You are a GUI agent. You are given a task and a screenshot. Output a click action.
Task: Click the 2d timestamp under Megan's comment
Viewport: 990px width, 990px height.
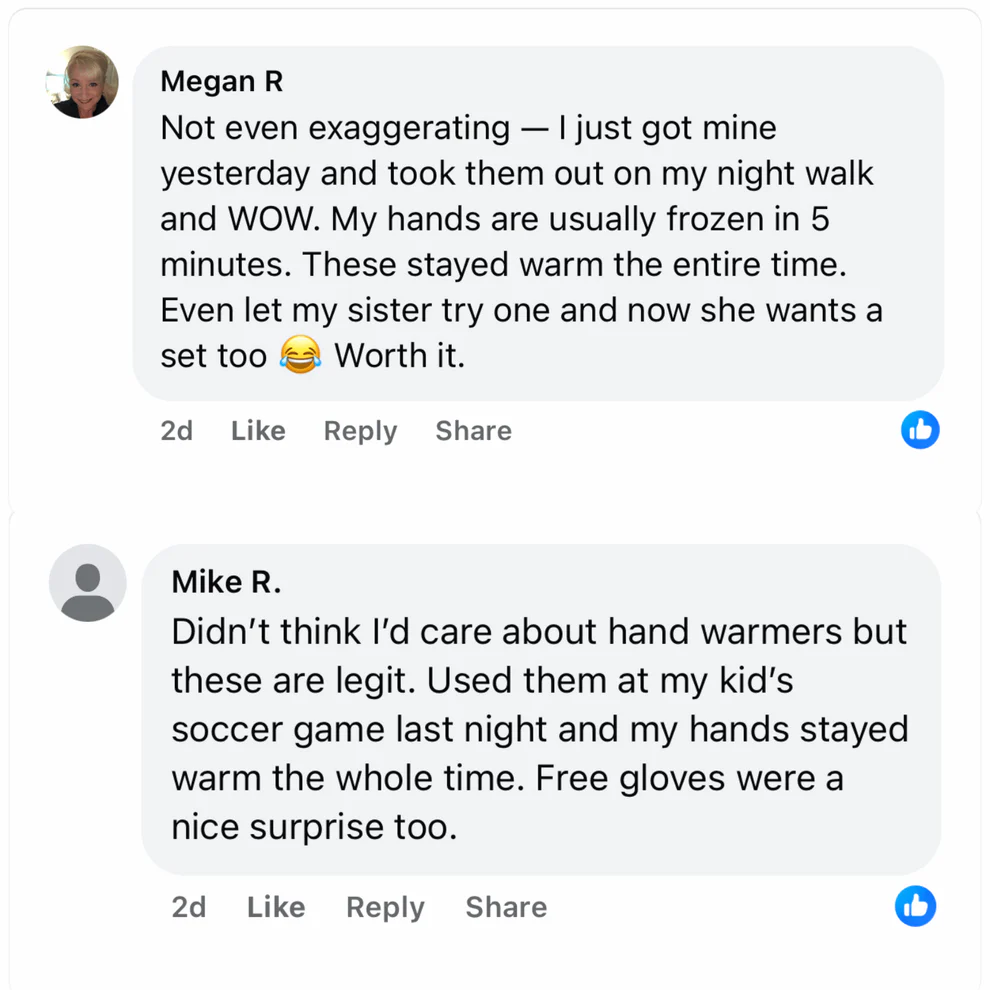[x=176, y=431]
